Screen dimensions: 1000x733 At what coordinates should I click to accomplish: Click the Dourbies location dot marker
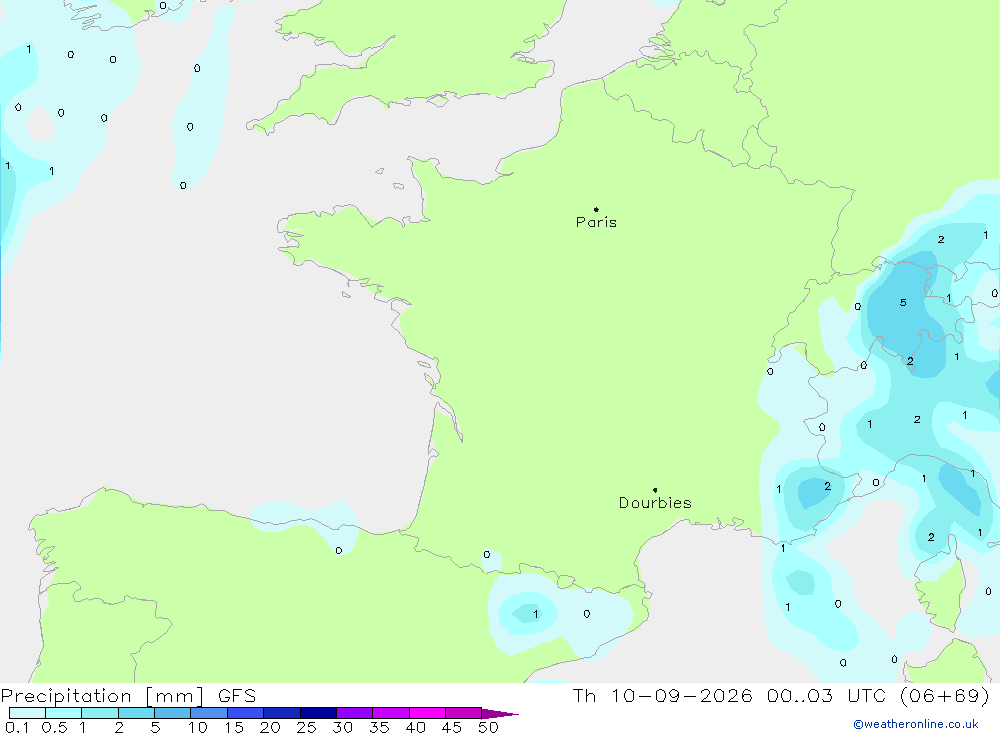coord(655,490)
